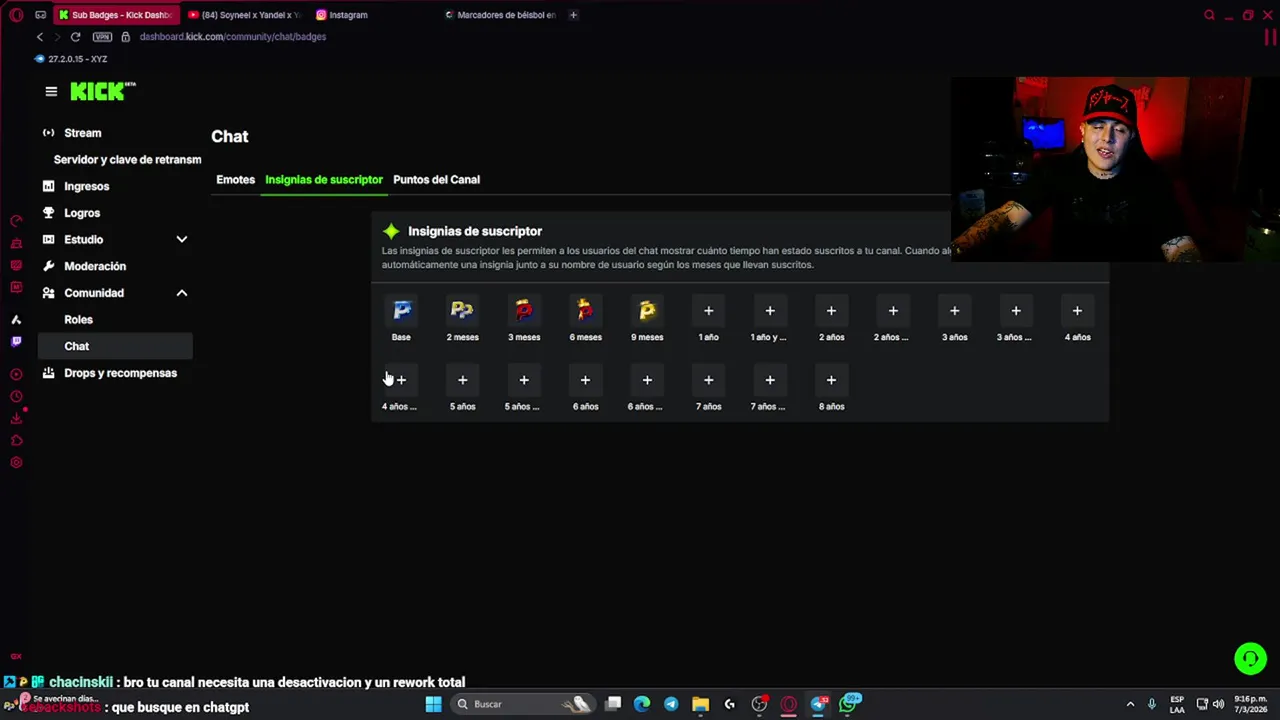Add badge for truncated '5 años ...' slot
The height and width of the screenshot is (720, 1280).
click(524, 380)
